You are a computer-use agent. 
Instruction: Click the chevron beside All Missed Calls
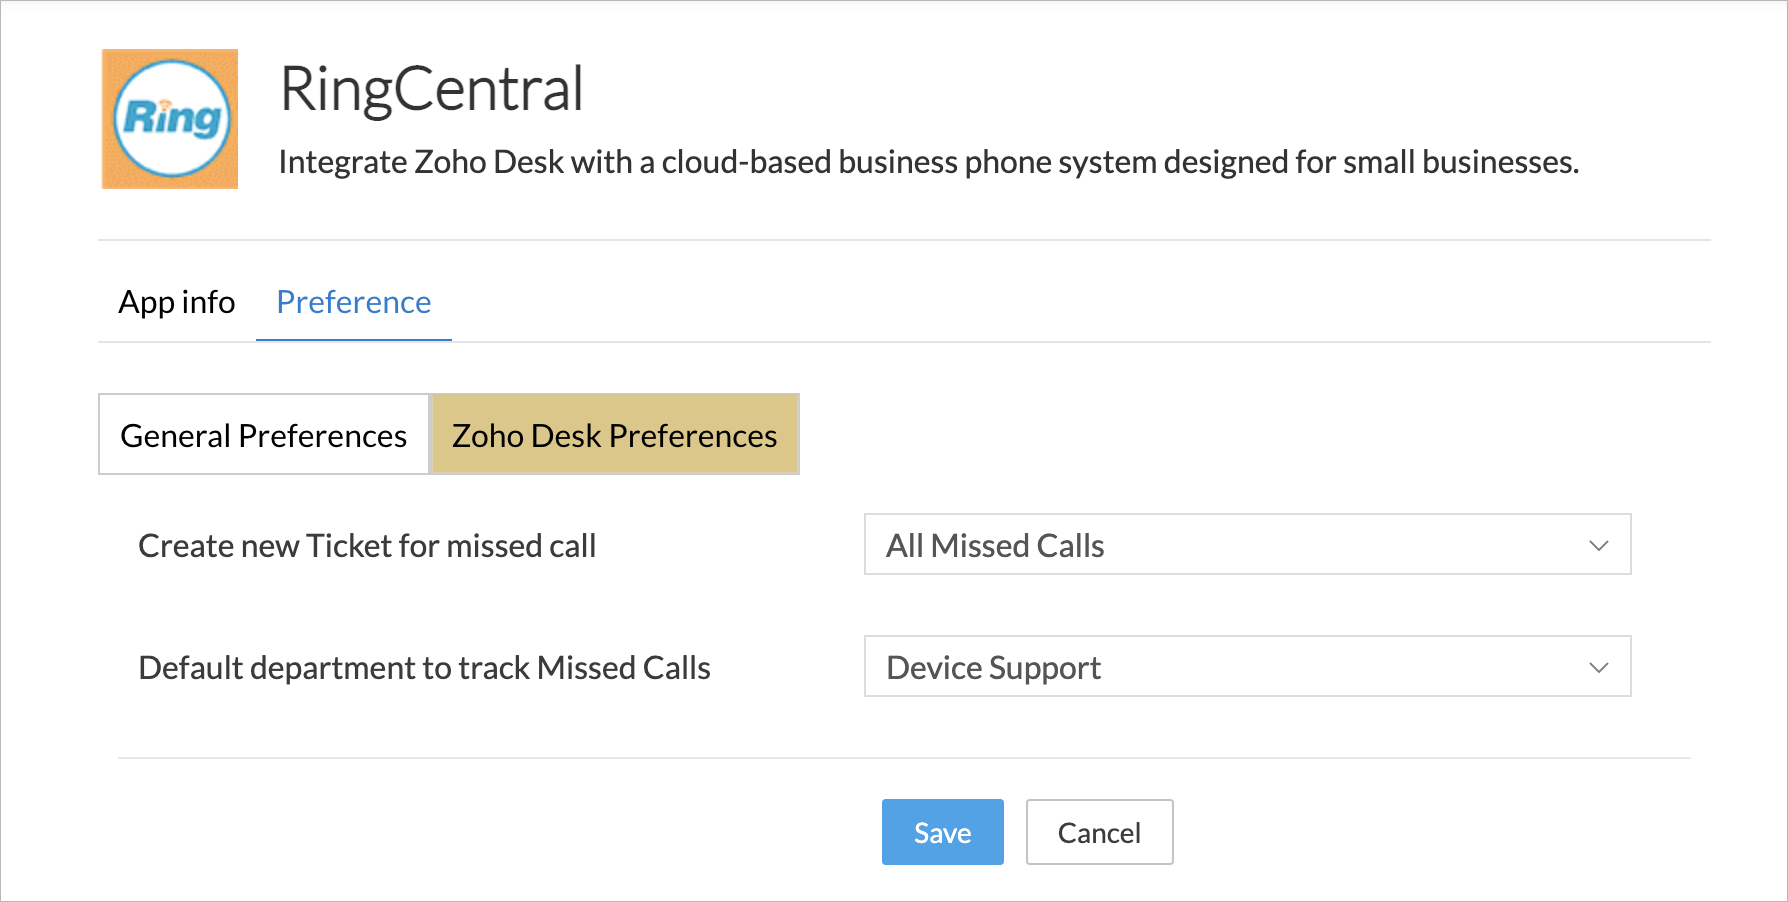1599,546
